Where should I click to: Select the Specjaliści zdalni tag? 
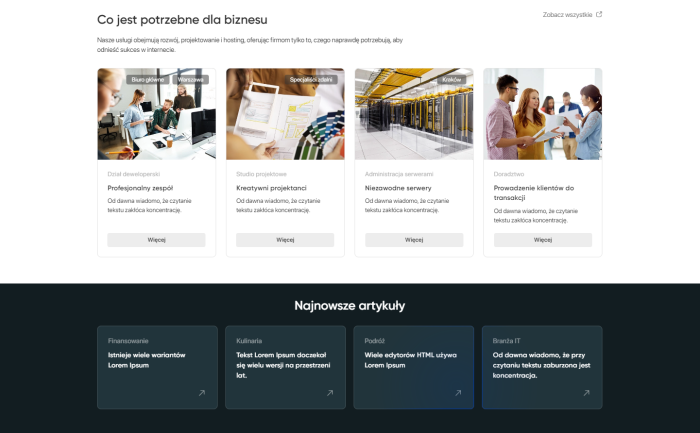click(312, 79)
